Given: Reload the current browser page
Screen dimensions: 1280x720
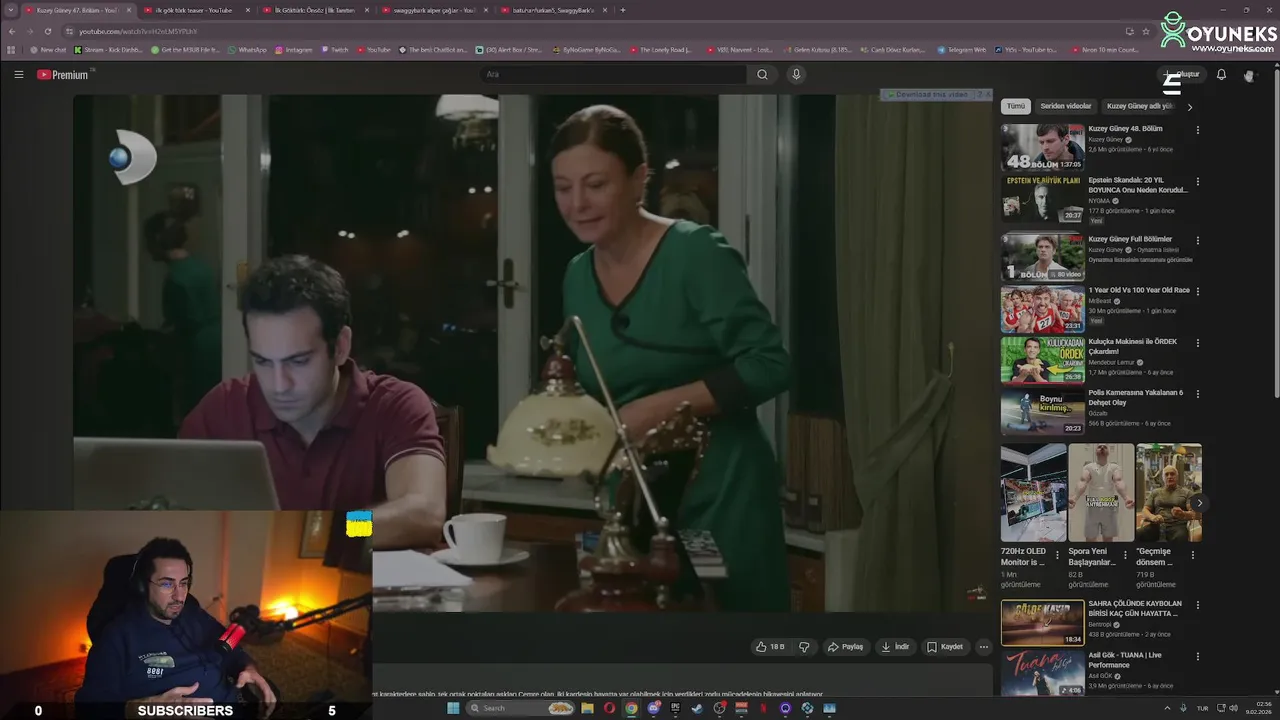Looking at the screenshot, I should pyautogui.click(x=47, y=31).
